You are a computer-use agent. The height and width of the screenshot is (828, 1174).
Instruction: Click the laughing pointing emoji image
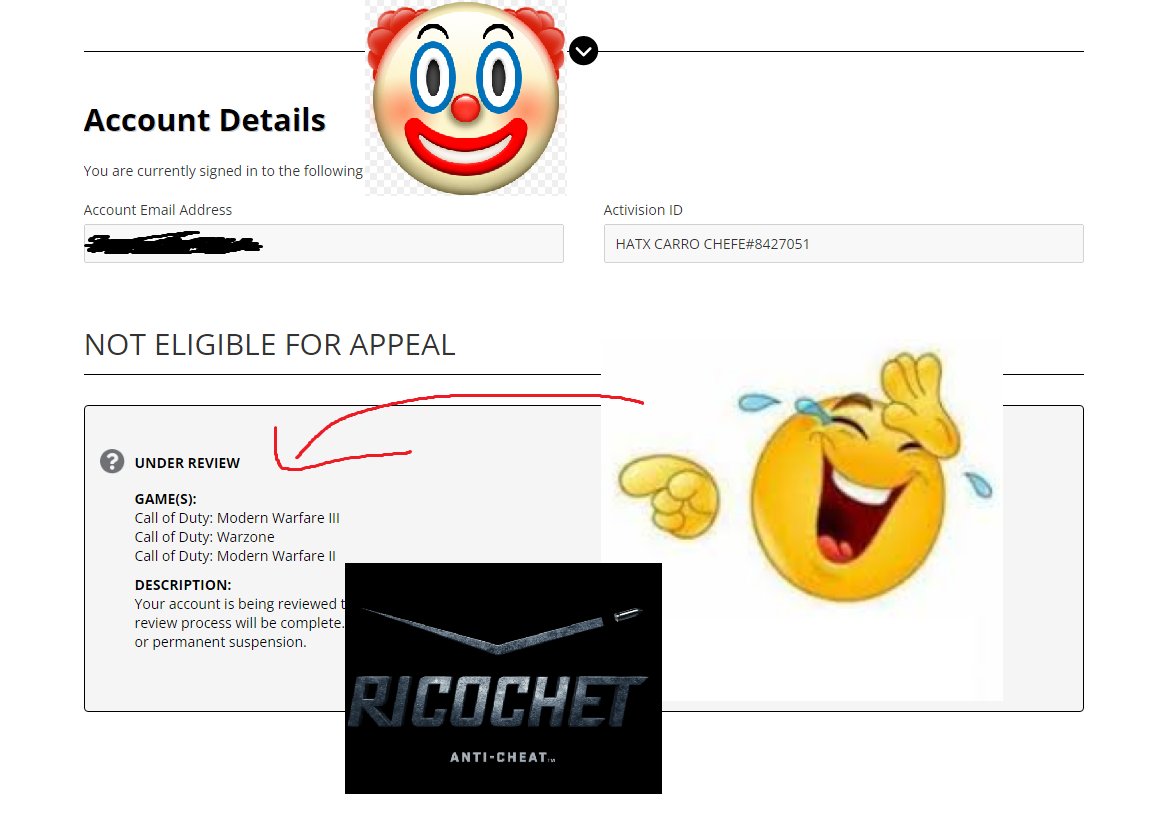tap(802, 520)
